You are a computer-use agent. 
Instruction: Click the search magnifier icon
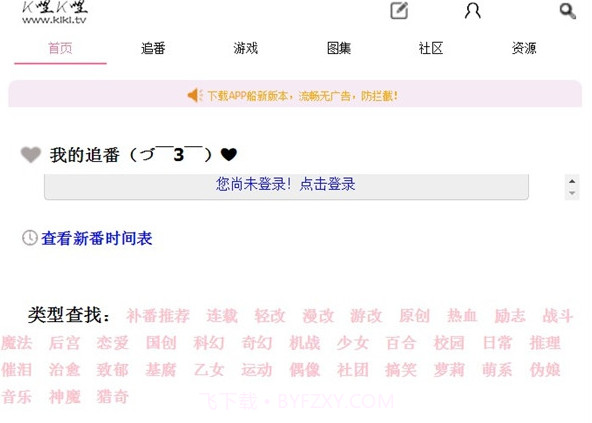point(567,11)
